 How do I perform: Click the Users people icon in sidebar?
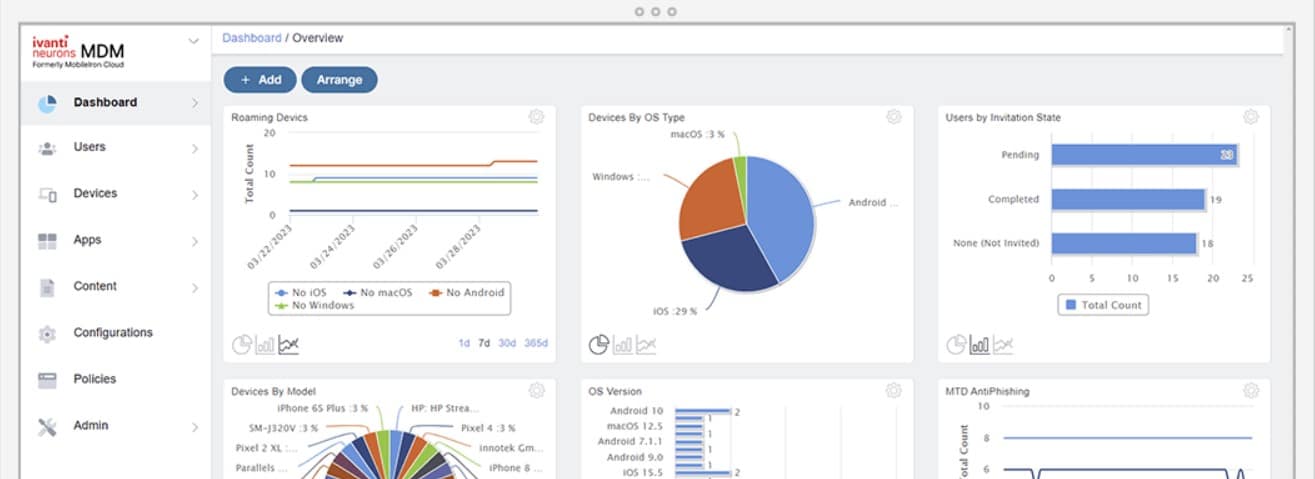(x=47, y=148)
